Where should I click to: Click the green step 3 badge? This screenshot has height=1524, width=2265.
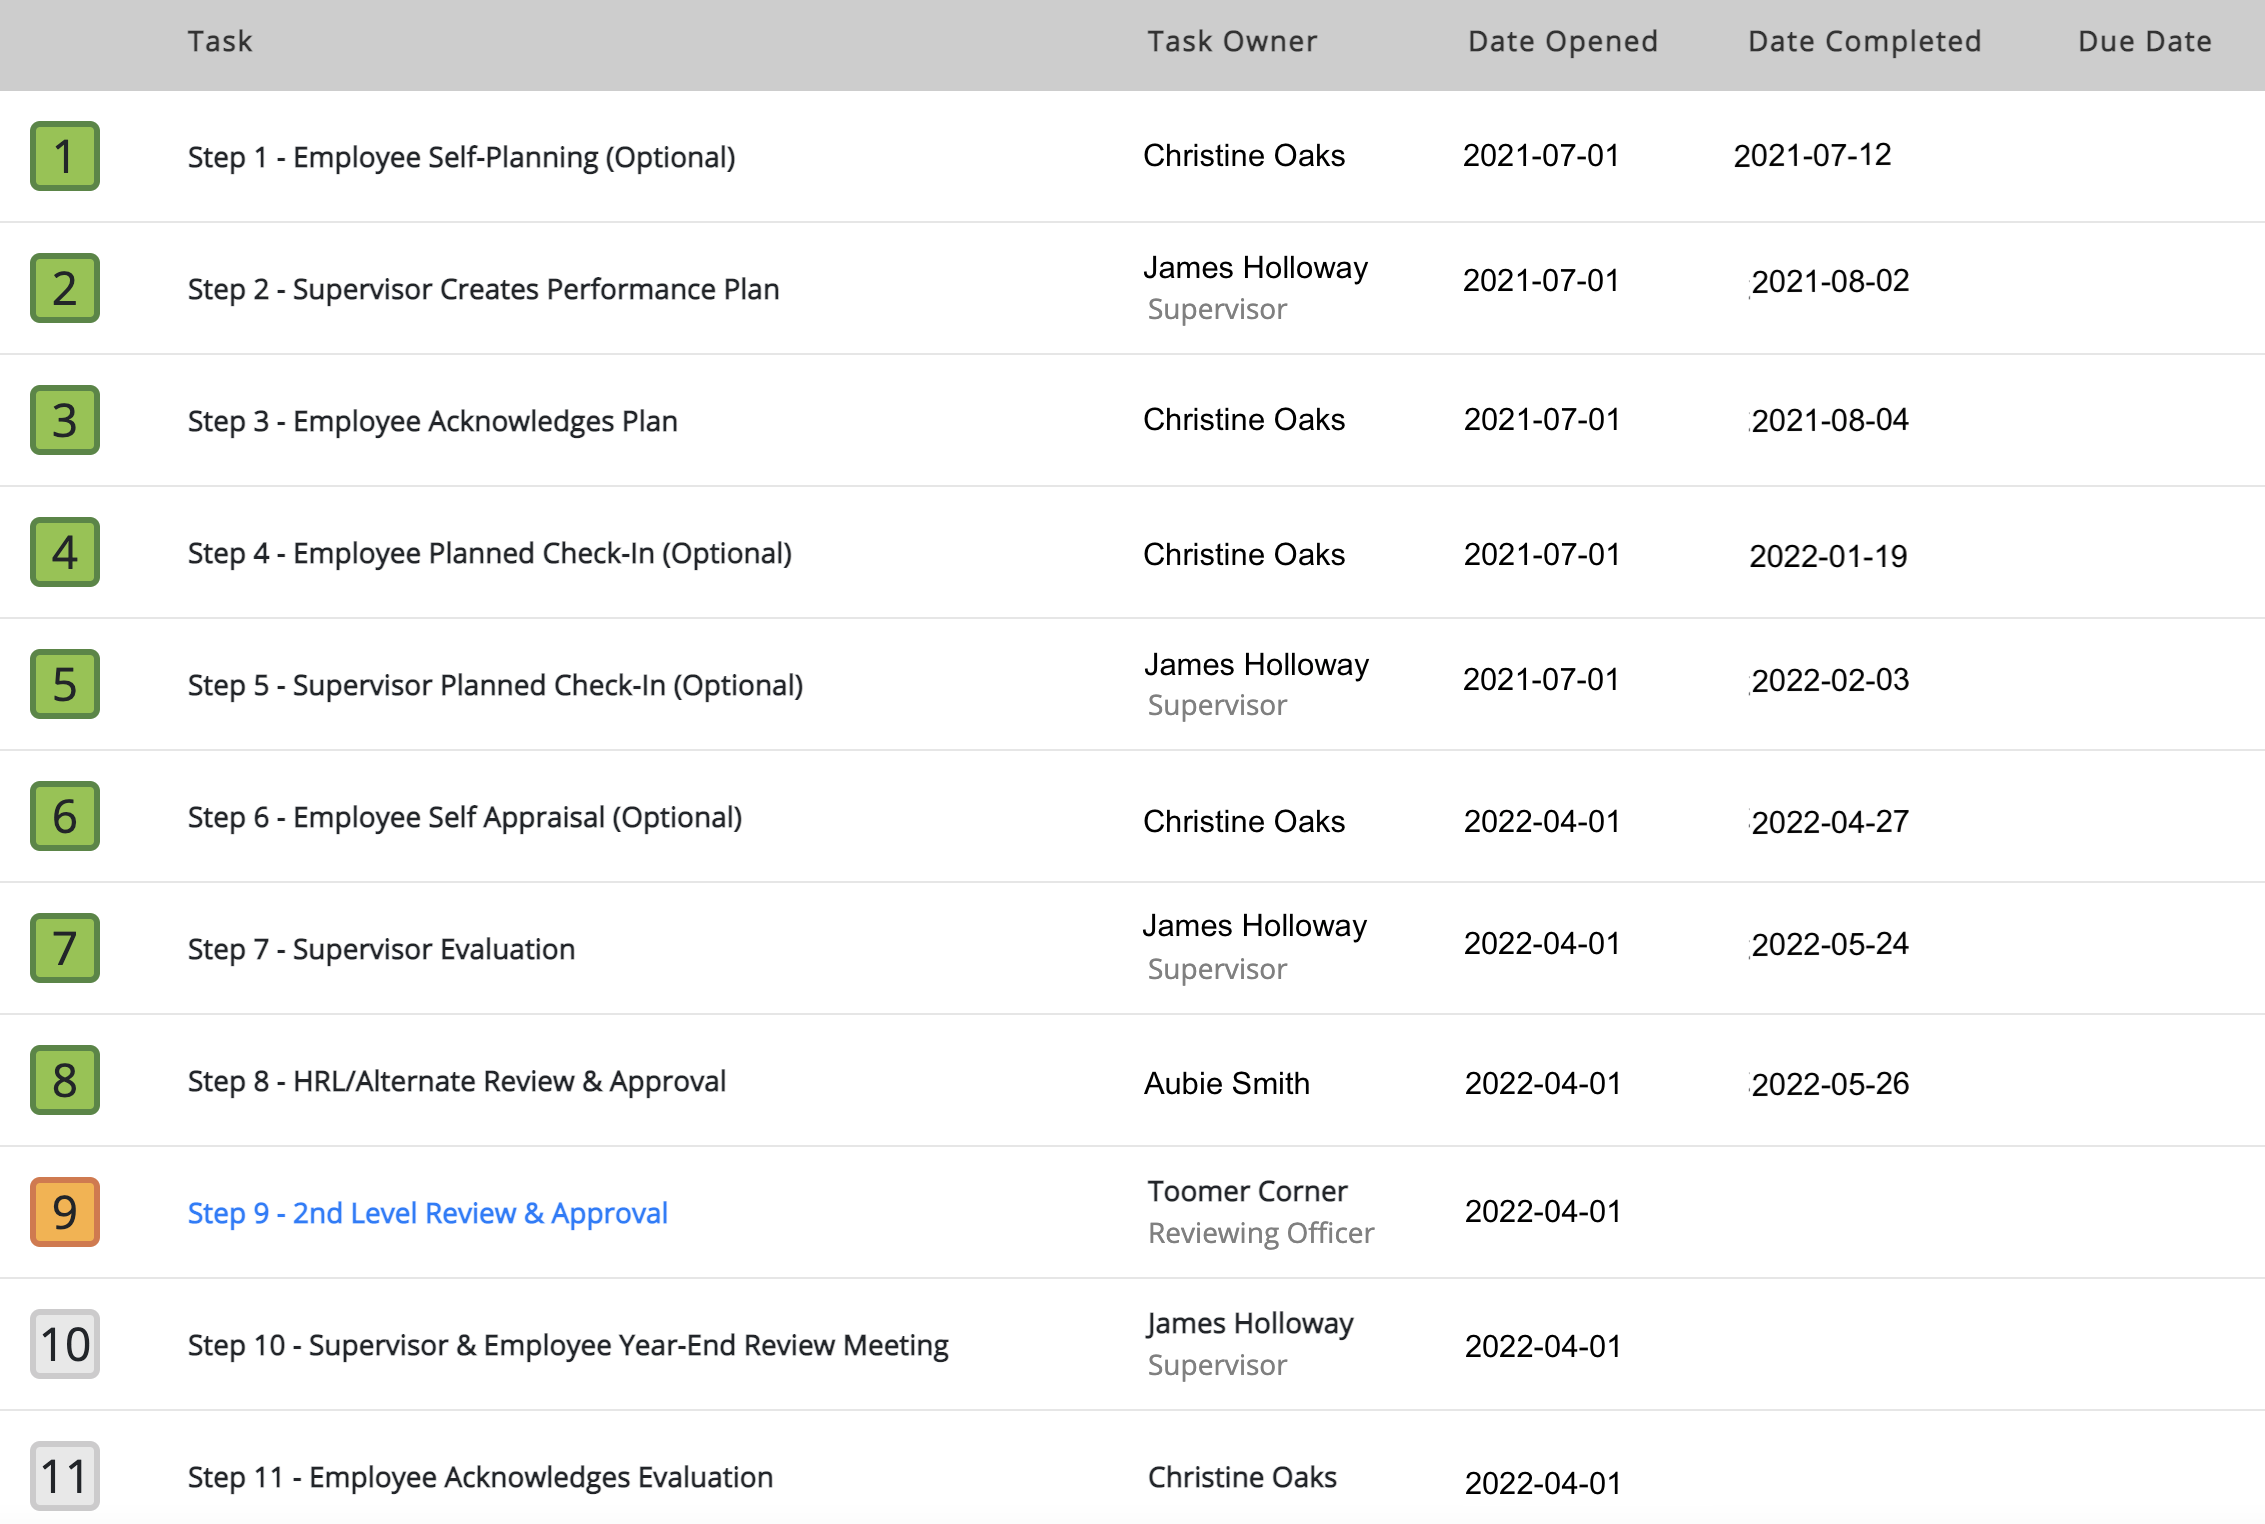coord(65,420)
